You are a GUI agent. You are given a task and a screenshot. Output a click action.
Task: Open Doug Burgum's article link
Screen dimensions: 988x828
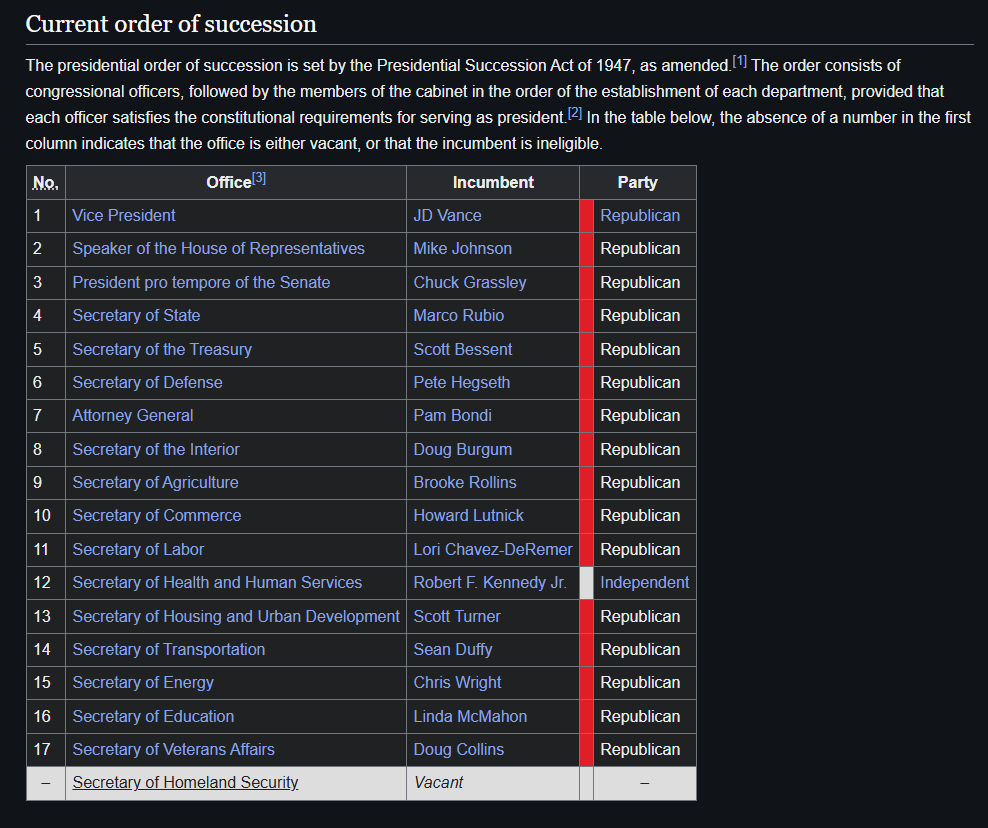point(462,449)
